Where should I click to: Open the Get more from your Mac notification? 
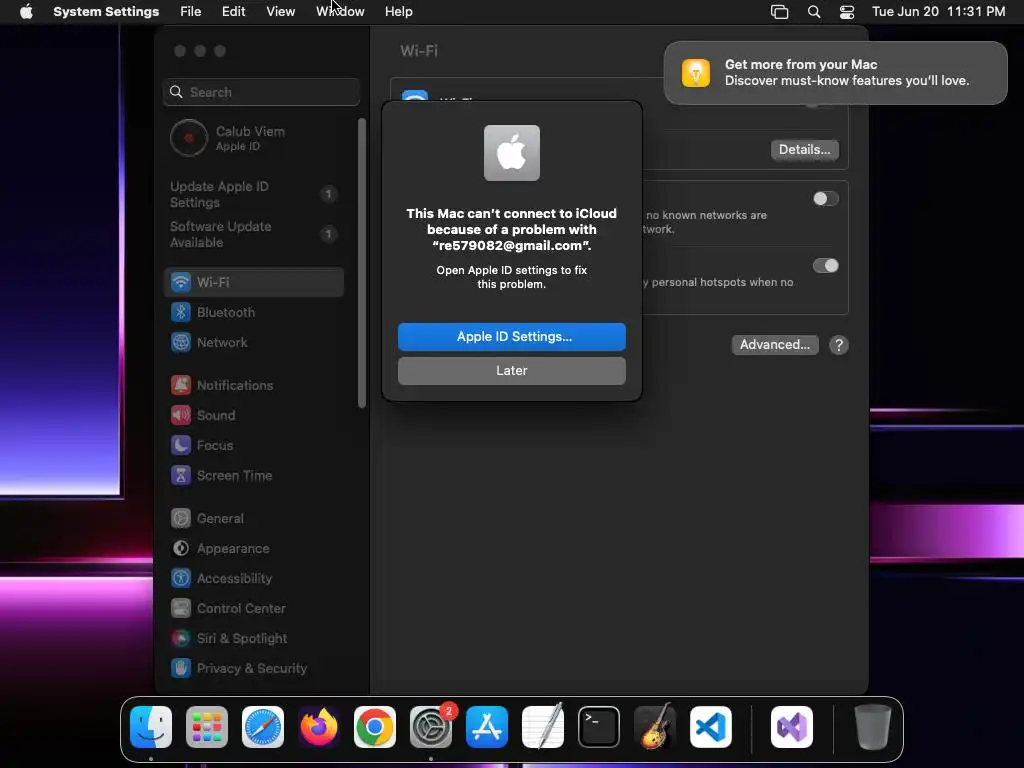tap(835, 73)
